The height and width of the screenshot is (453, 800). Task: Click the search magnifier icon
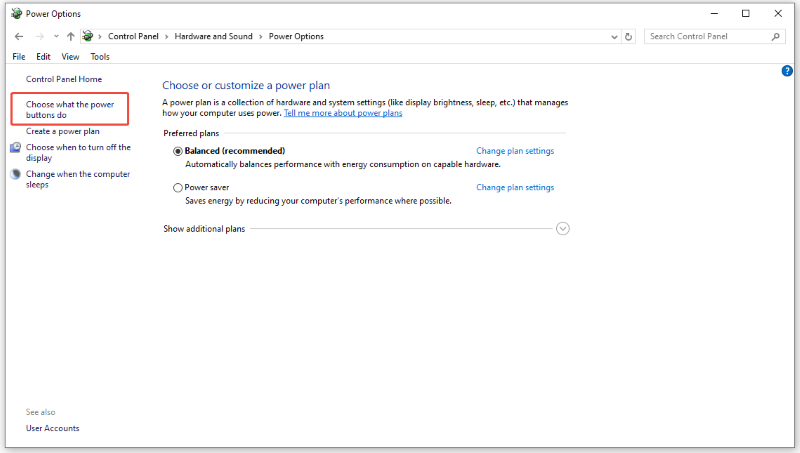776,37
